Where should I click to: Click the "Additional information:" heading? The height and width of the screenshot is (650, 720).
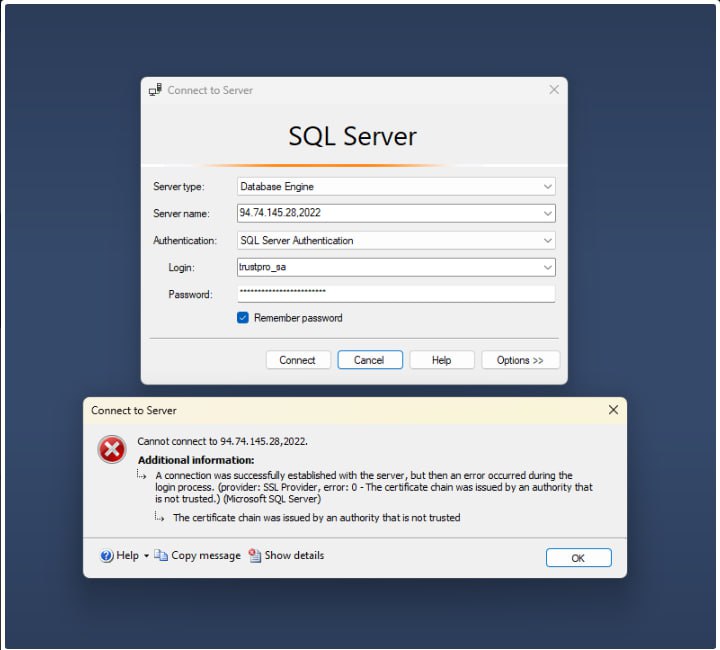click(x=196, y=460)
